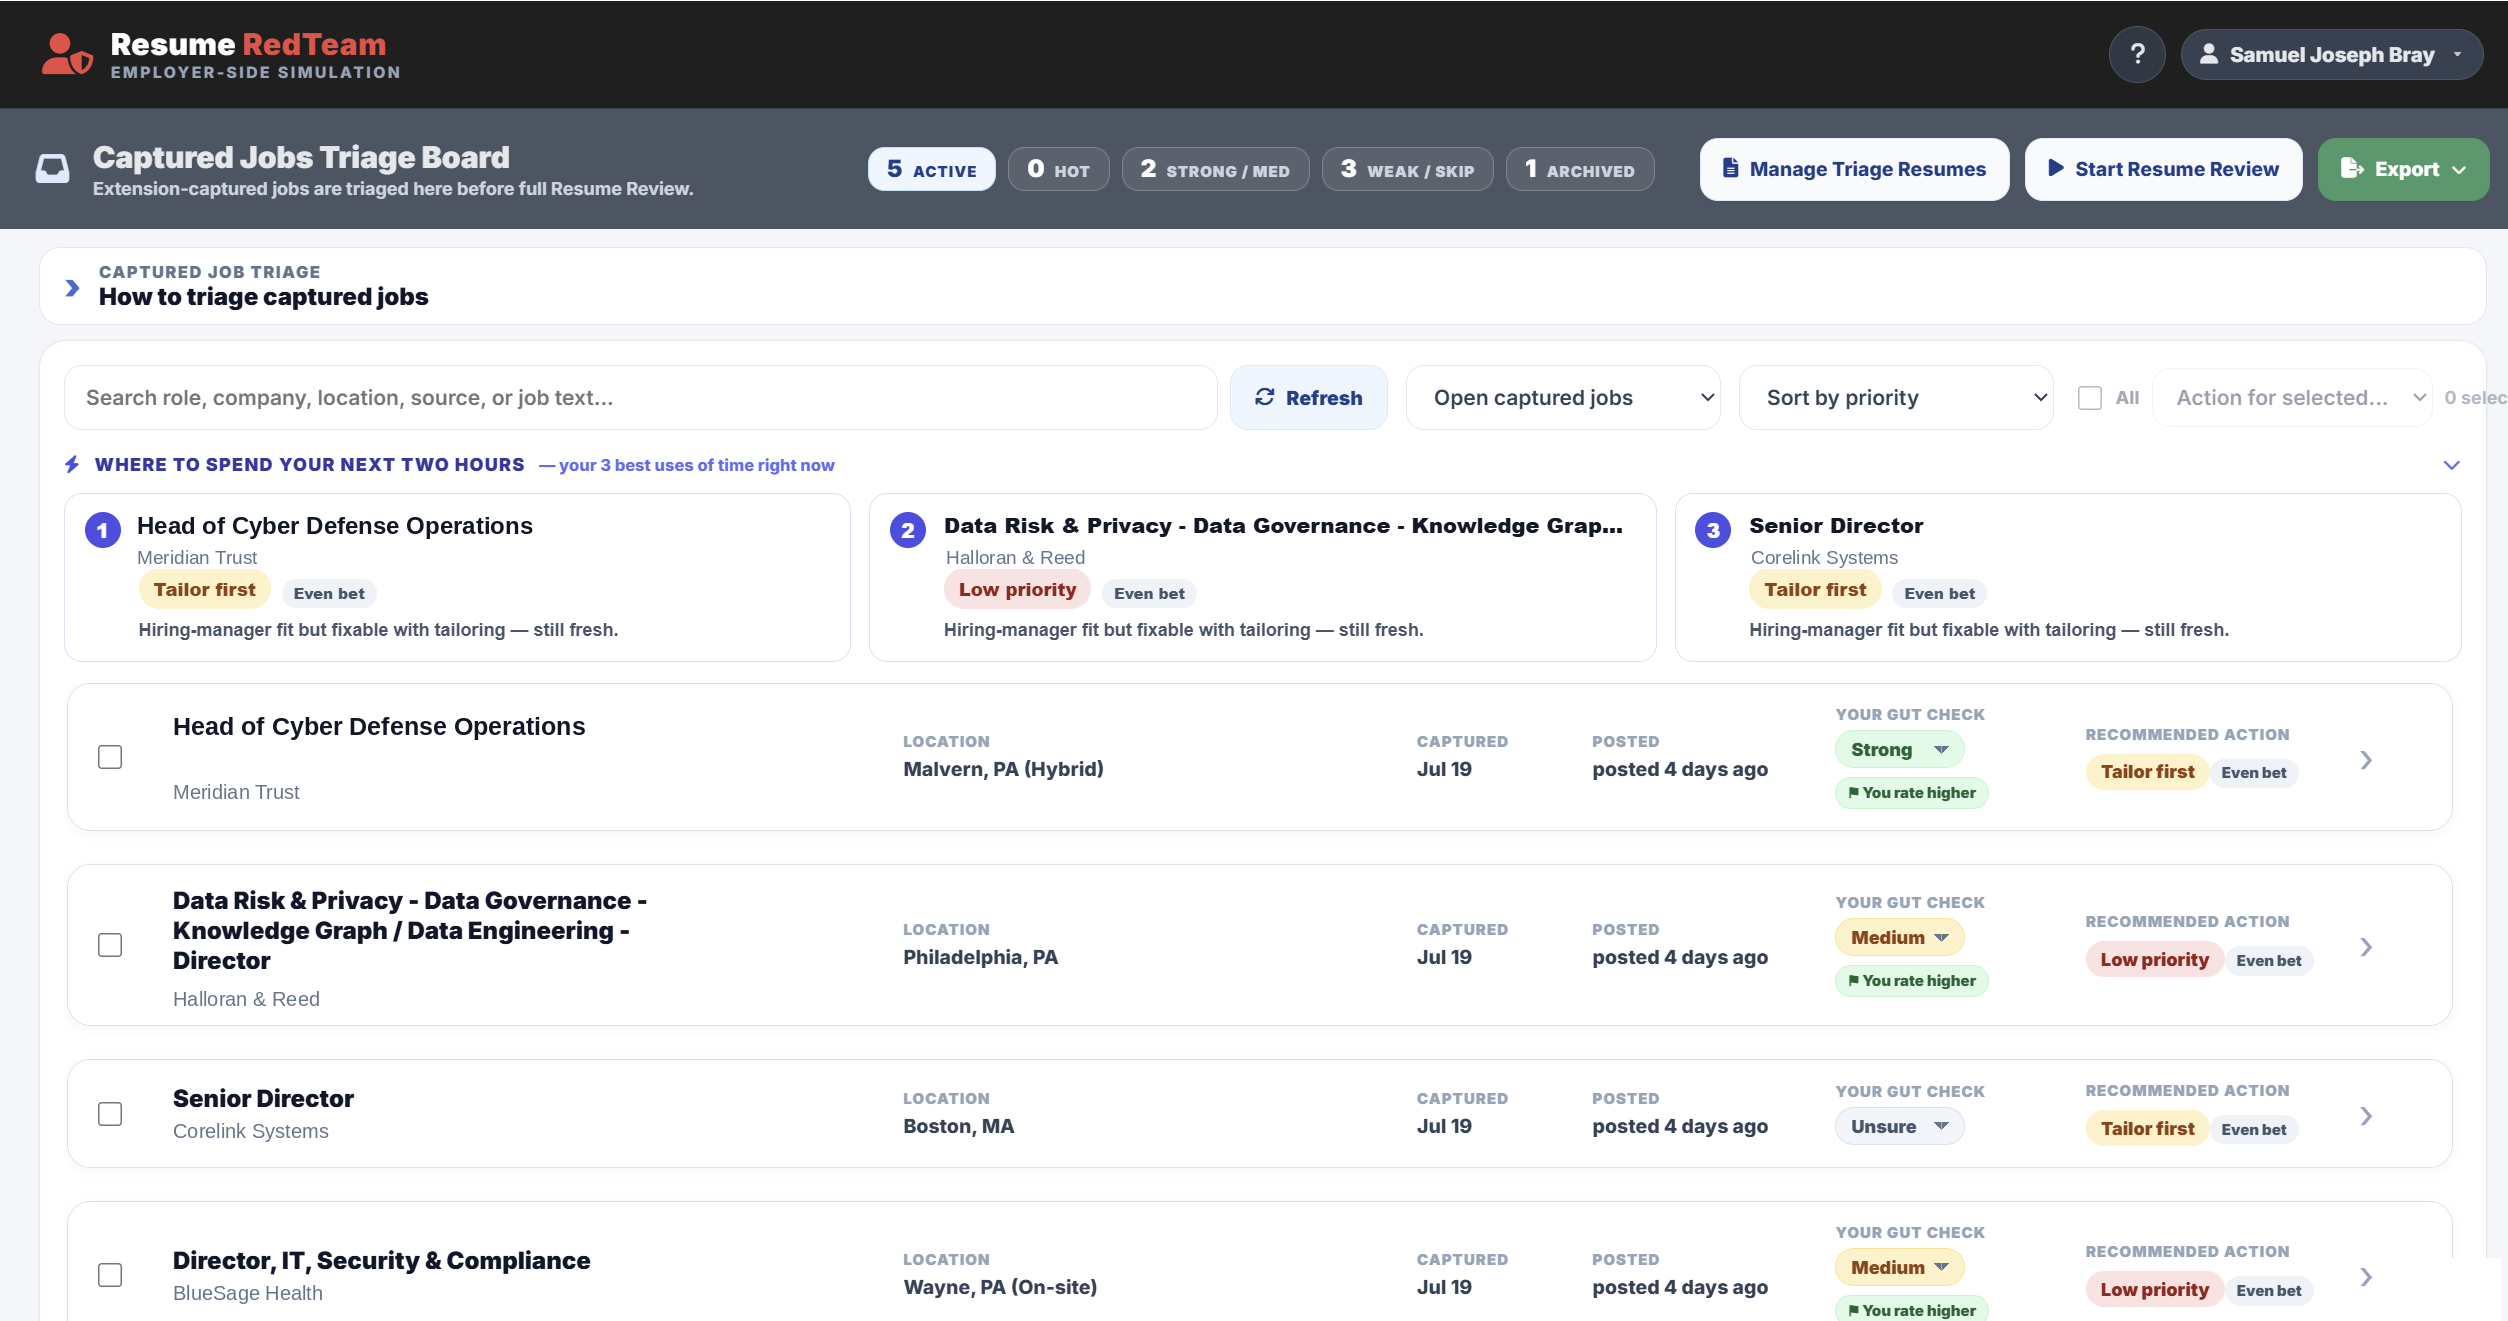Click the numbered badge 3 on Corelink Systems card

(1713, 530)
